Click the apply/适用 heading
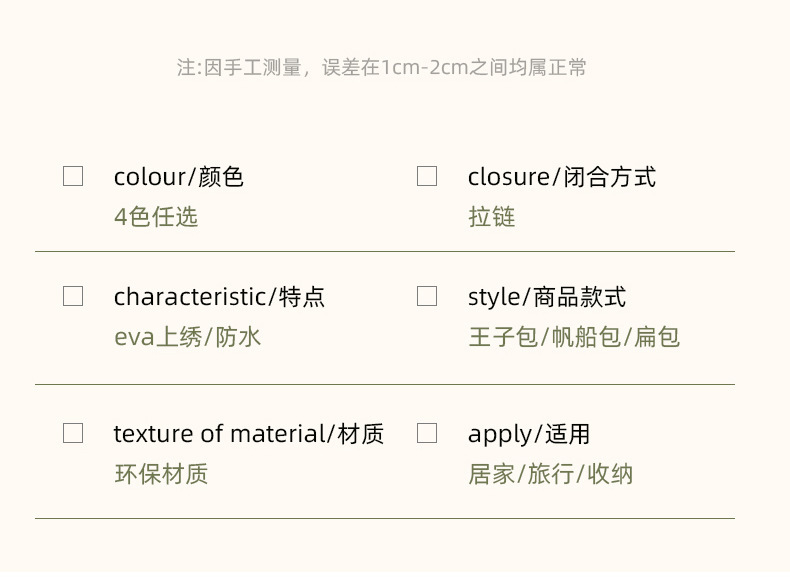 coord(528,434)
